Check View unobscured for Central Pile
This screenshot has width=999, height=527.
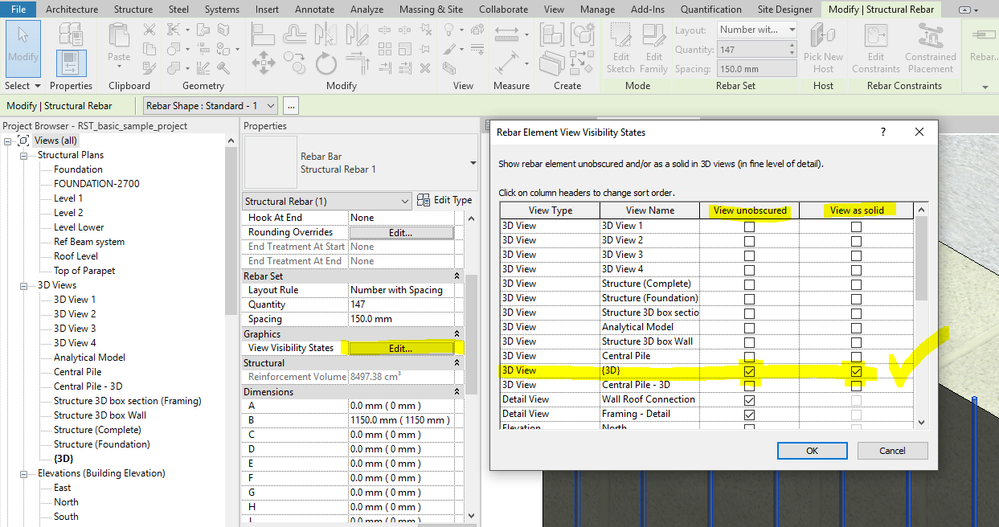pos(749,357)
